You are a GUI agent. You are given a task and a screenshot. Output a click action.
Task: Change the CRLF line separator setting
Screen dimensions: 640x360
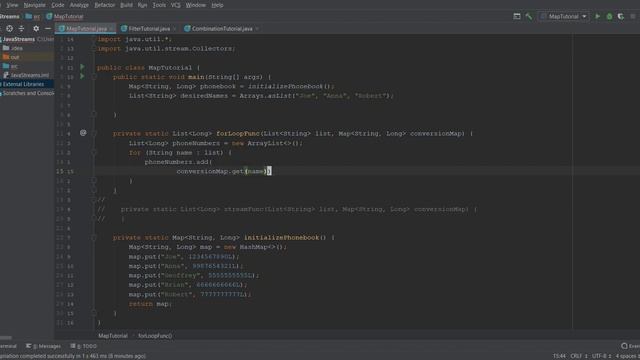(x=579, y=356)
